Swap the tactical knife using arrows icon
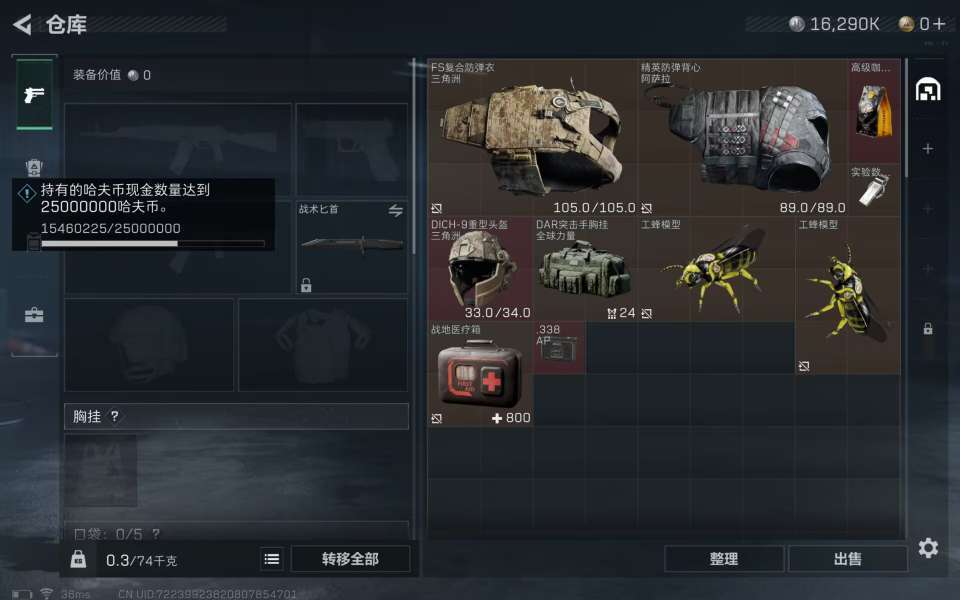 (x=396, y=211)
